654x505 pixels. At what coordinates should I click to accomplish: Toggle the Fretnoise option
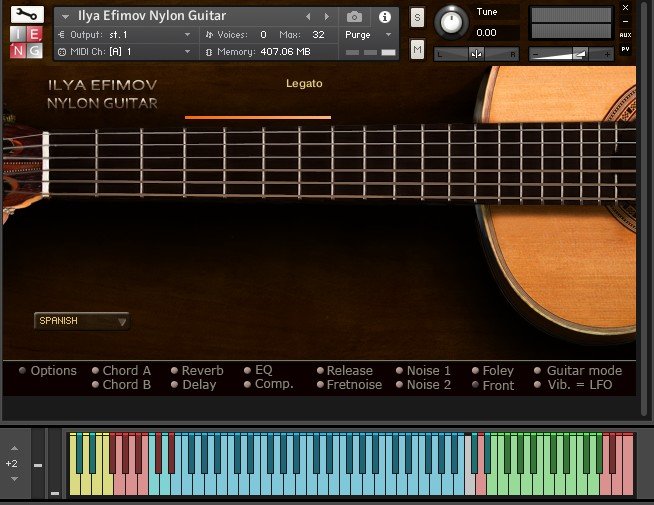point(320,384)
